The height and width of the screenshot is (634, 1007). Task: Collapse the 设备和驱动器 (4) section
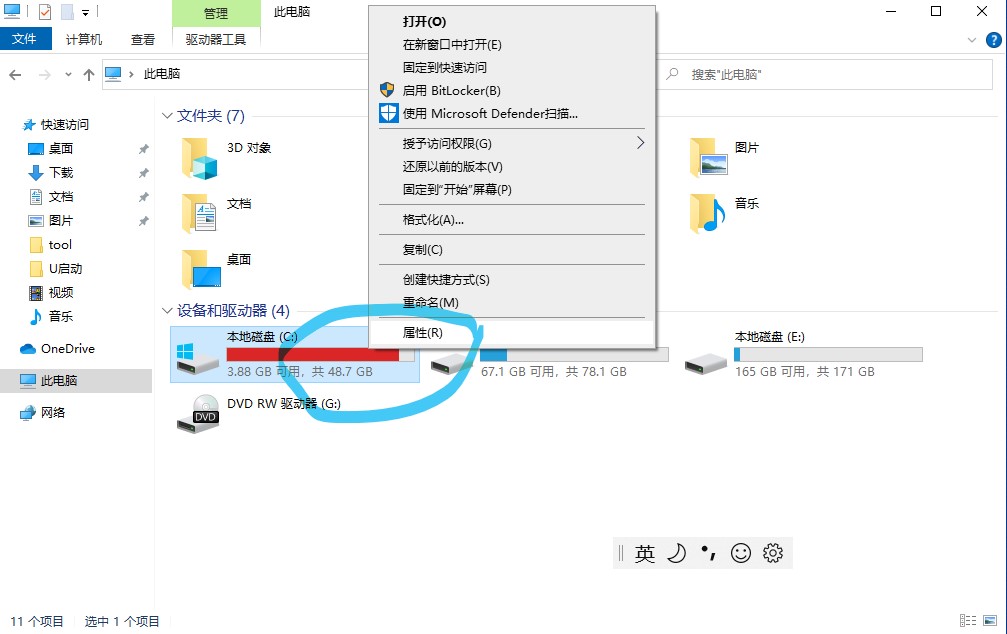(166, 311)
